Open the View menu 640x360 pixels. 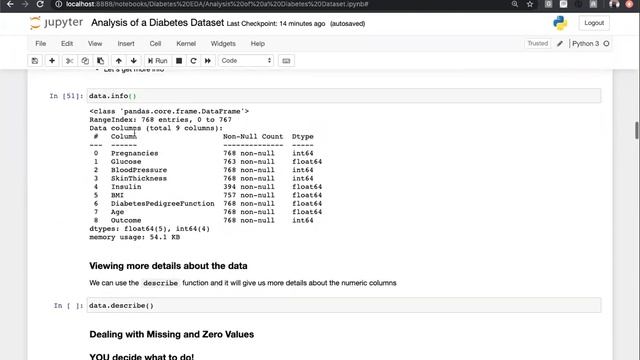(x=95, y=44)
